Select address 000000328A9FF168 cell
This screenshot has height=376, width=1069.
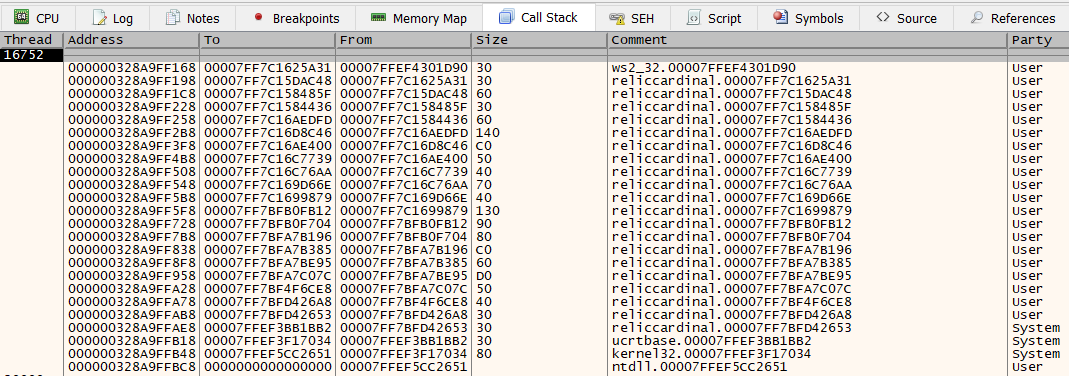132,68
